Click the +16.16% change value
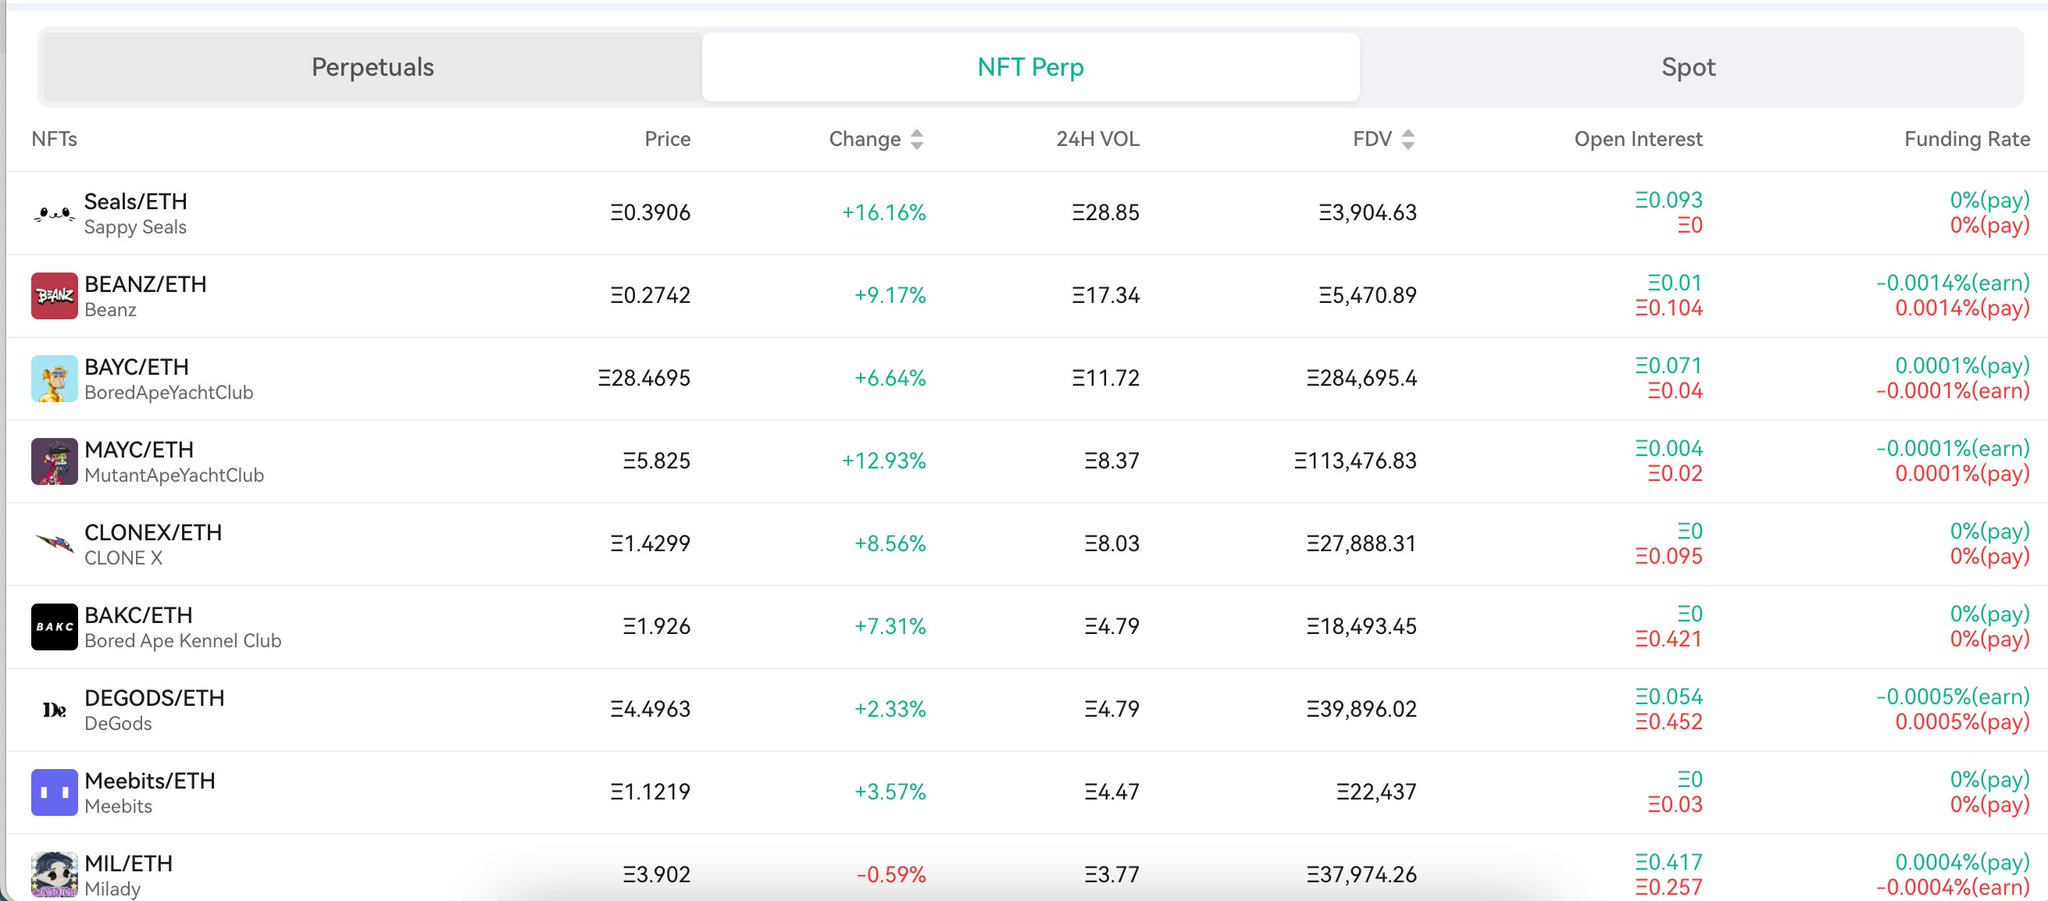Screen dimensions: 2048x901 pos(884,213)
